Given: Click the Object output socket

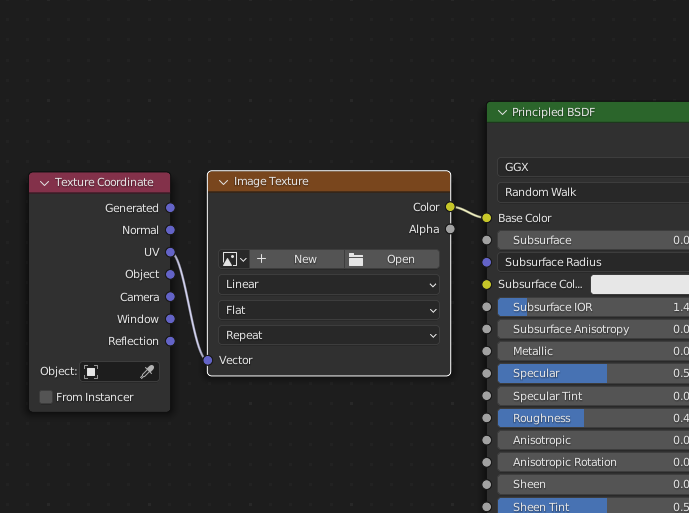Looking at the screenshot, I should [x=170, y=274].
